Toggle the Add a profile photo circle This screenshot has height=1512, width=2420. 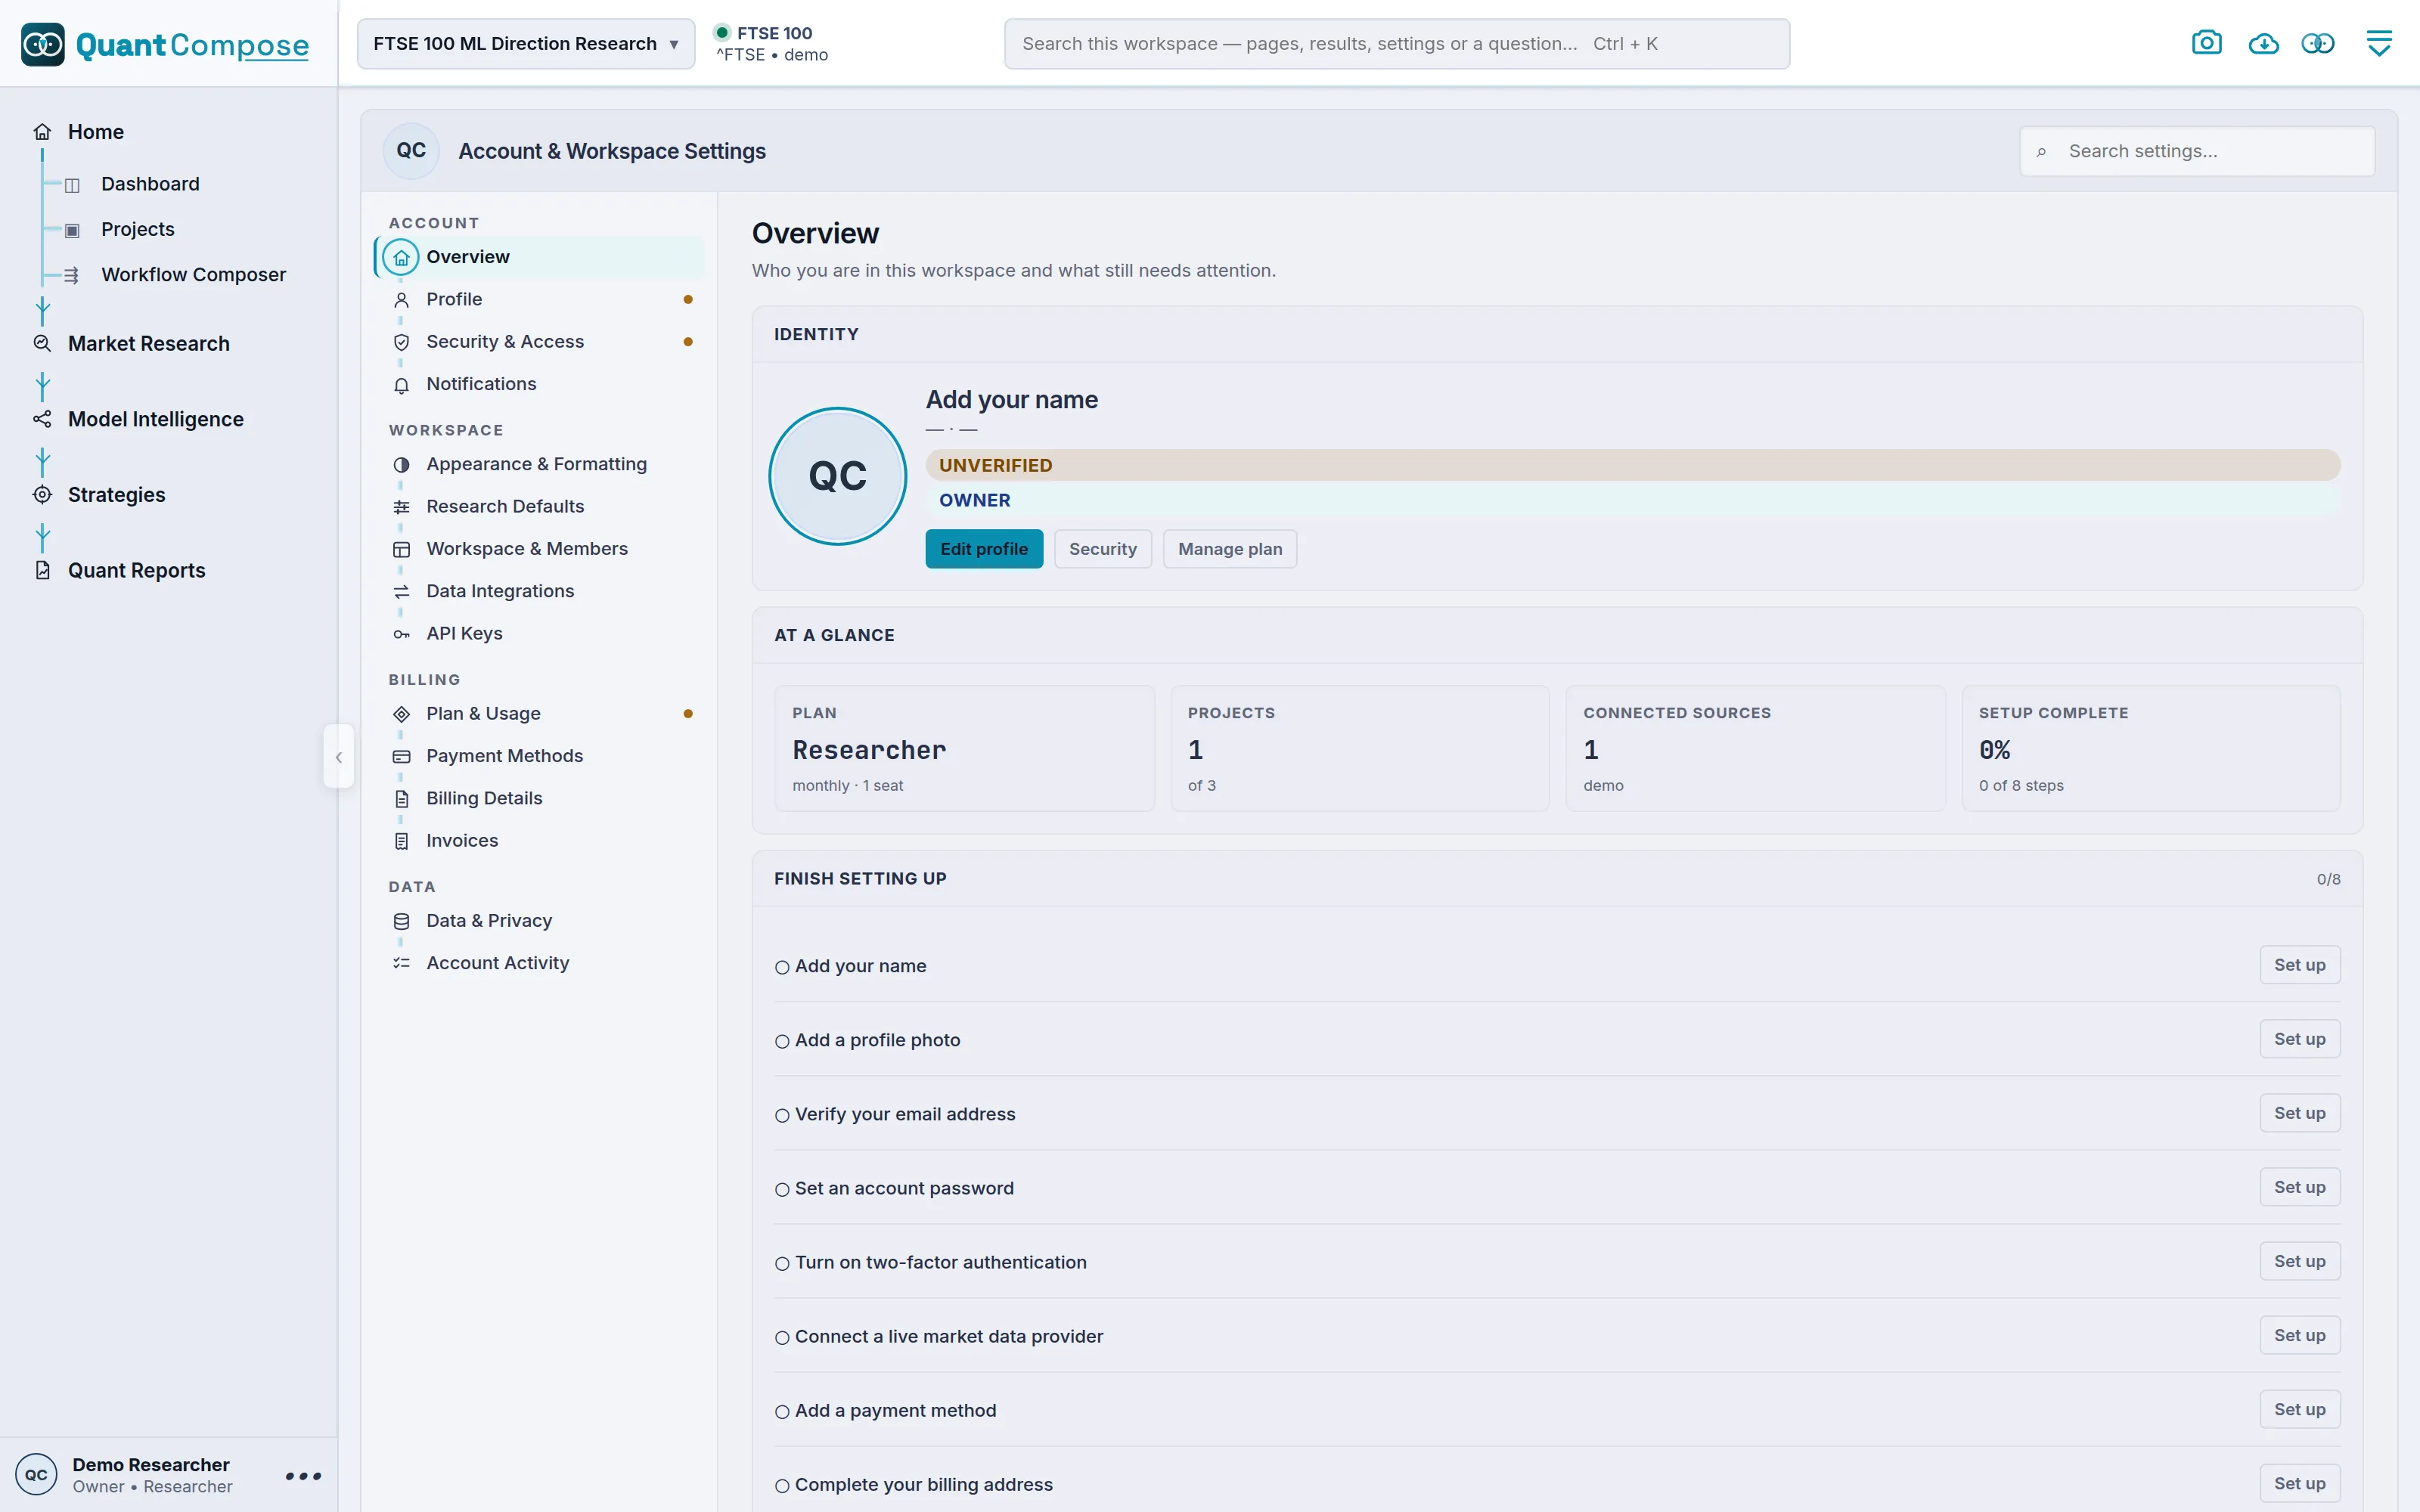(782, 1041)
